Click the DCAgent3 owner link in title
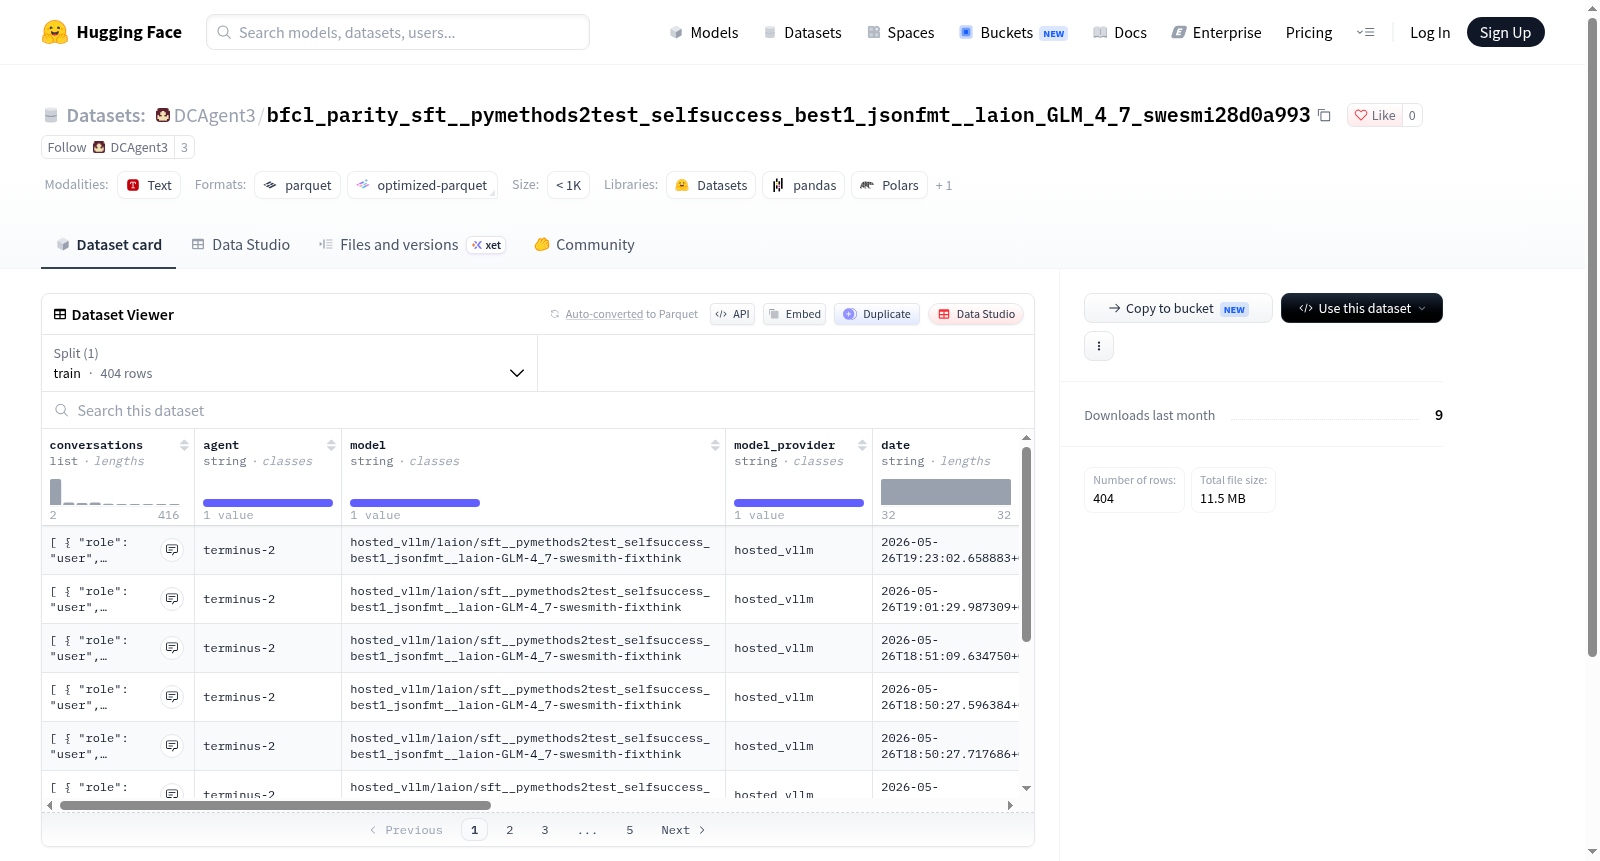Screen dimensions: 1600x861 click(215, 115)
